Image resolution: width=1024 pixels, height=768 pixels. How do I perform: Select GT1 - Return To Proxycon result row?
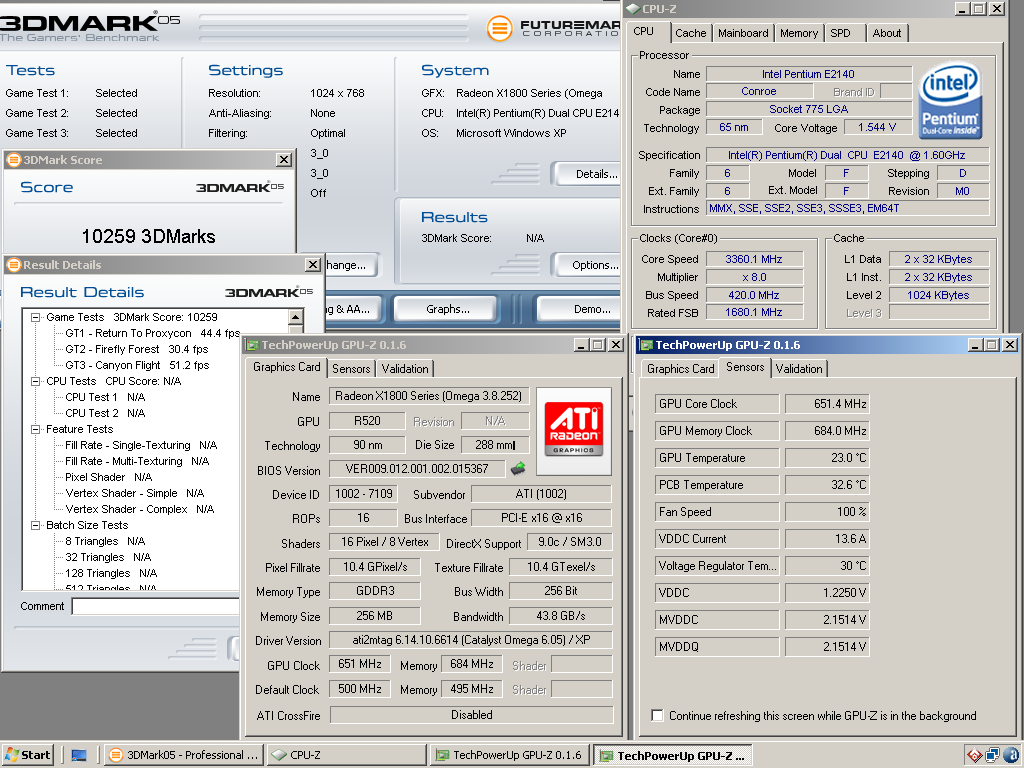point(153,333)
